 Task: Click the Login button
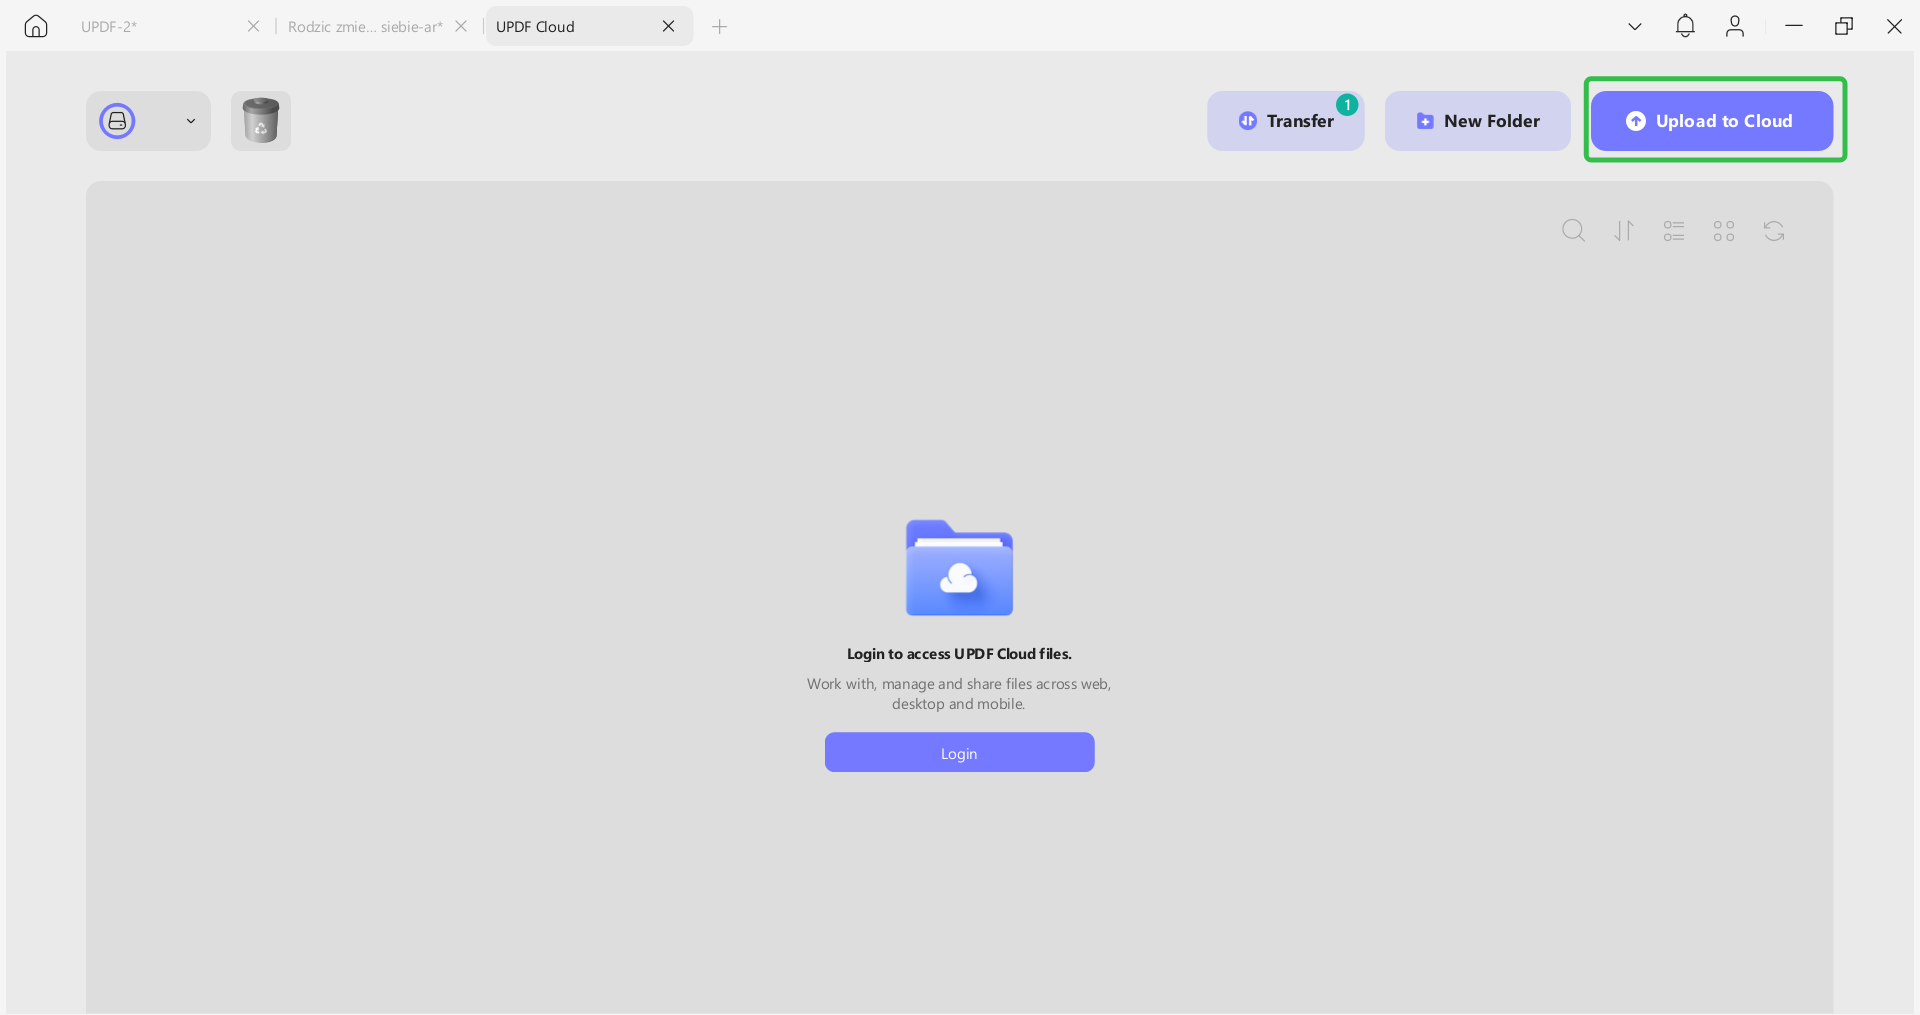pyautogui.click(x=959, y=752)
